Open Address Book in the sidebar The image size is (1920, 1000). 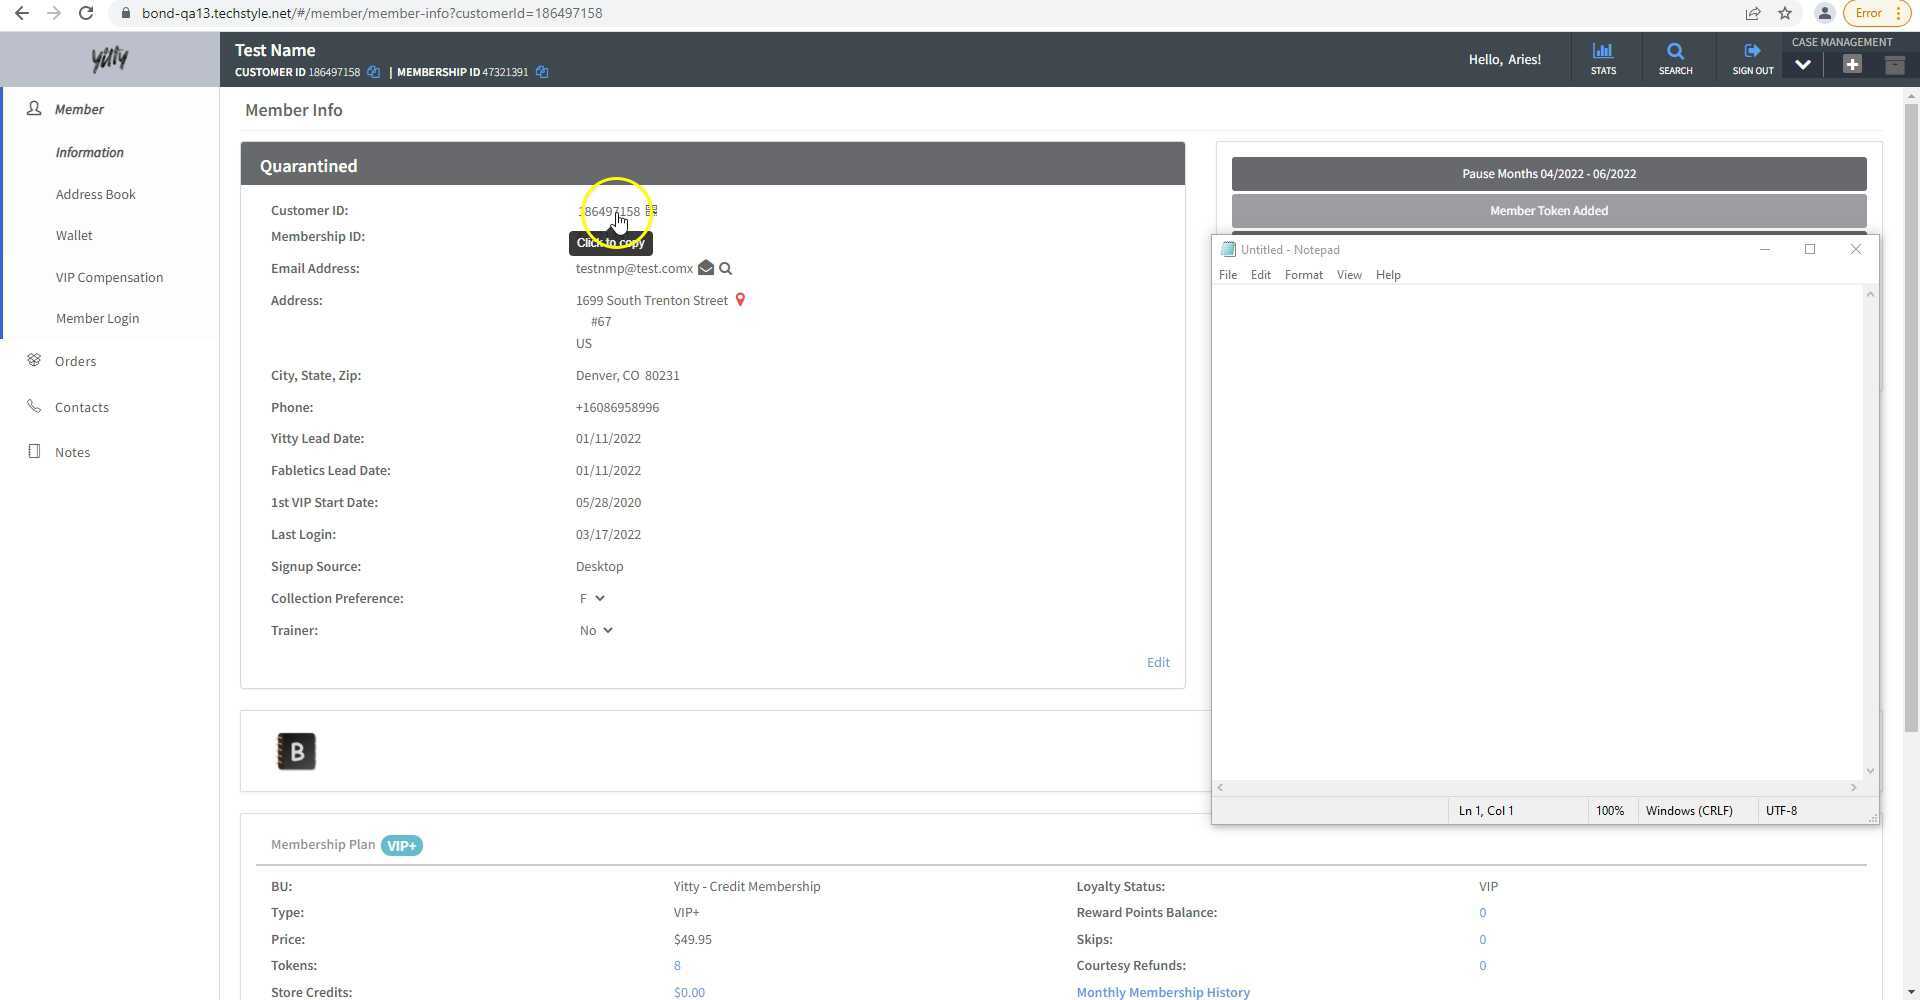pyautogui.click(x=96, y=194)
